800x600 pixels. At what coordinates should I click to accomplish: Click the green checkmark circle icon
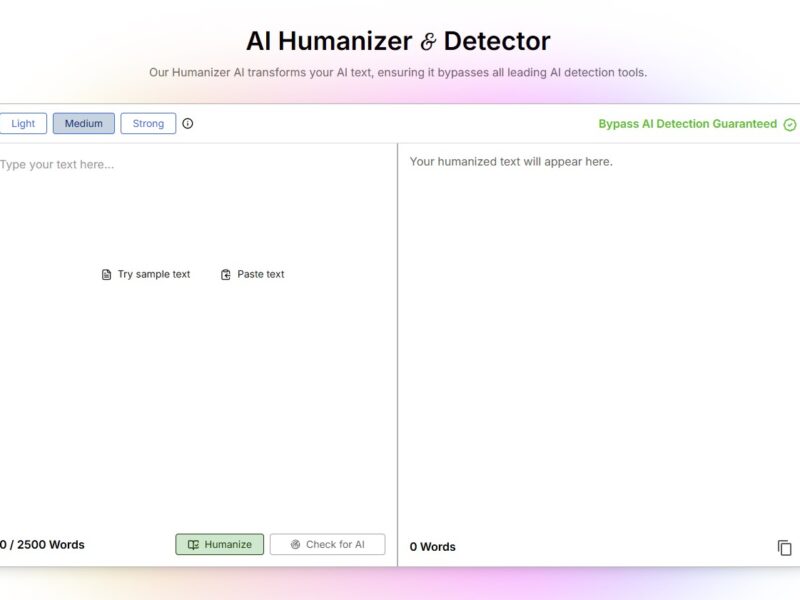point(790,125)
